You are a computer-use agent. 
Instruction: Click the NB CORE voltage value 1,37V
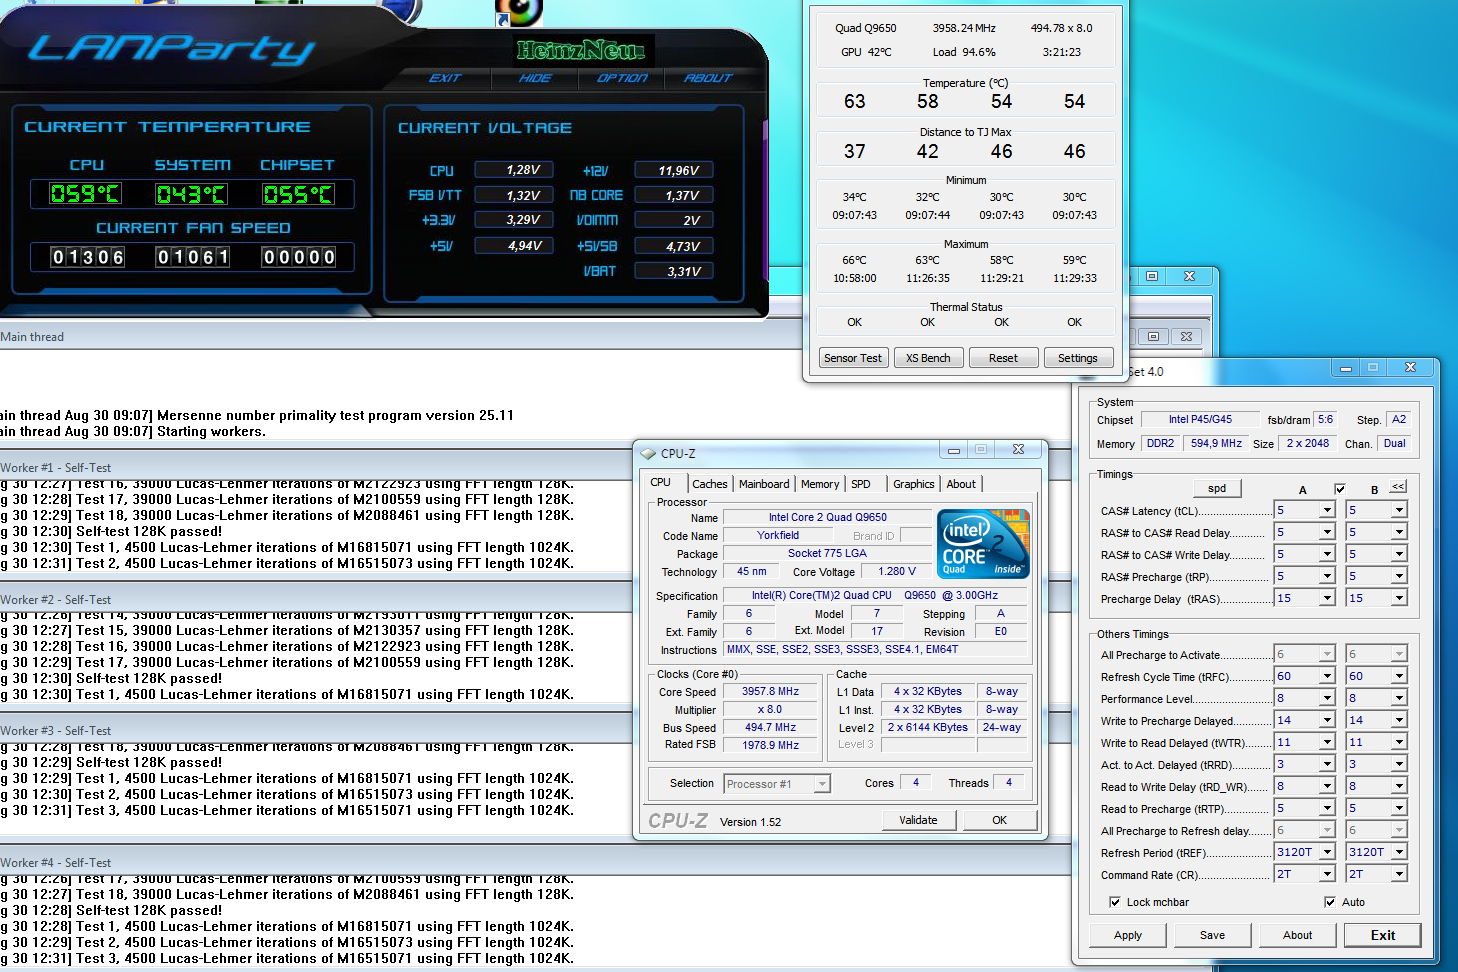[x=674, y=195]
